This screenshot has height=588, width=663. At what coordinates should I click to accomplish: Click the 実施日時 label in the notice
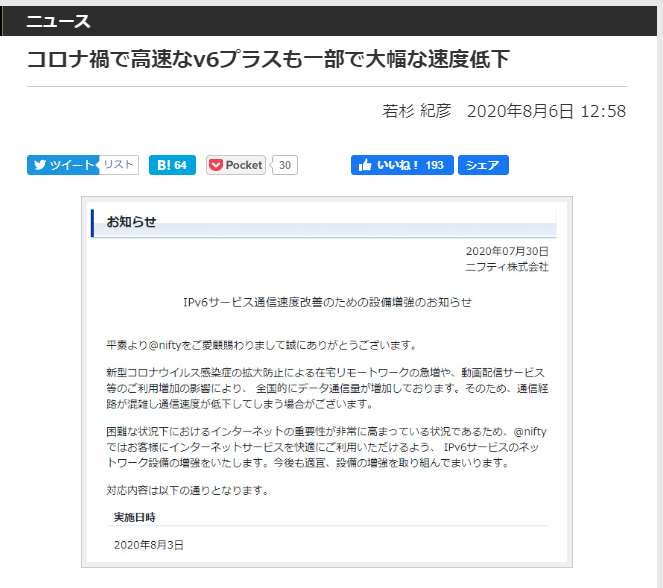click(x=134, y=517)
